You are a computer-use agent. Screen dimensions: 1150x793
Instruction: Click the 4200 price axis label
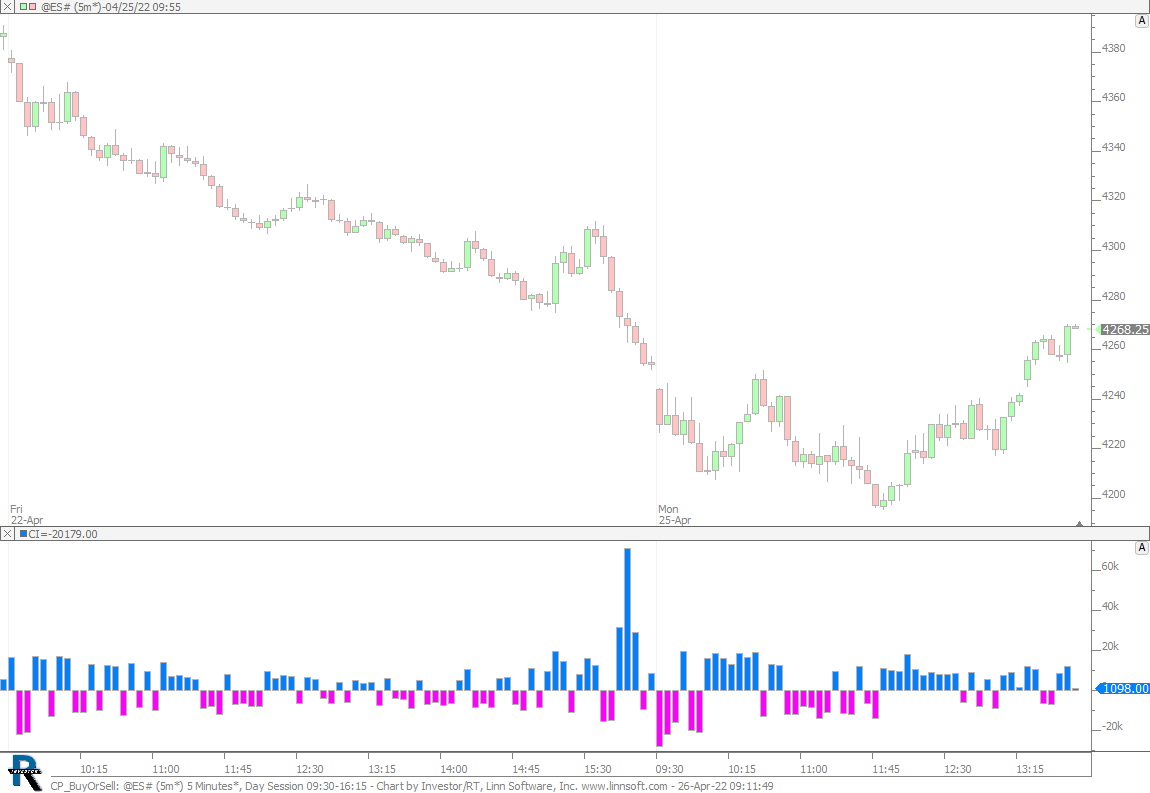click(x=1113, y=494)
